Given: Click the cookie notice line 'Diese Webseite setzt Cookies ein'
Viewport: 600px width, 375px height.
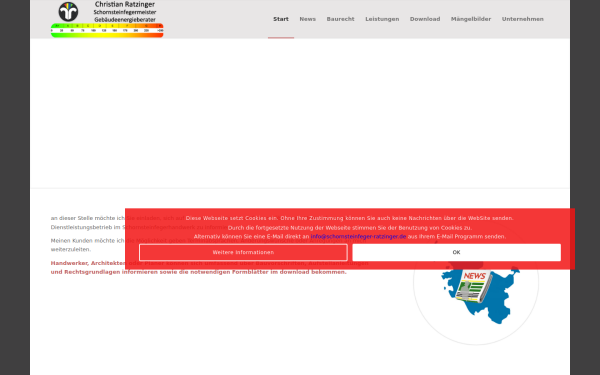Looking at the screenshot, I should [x=349, y=218].
